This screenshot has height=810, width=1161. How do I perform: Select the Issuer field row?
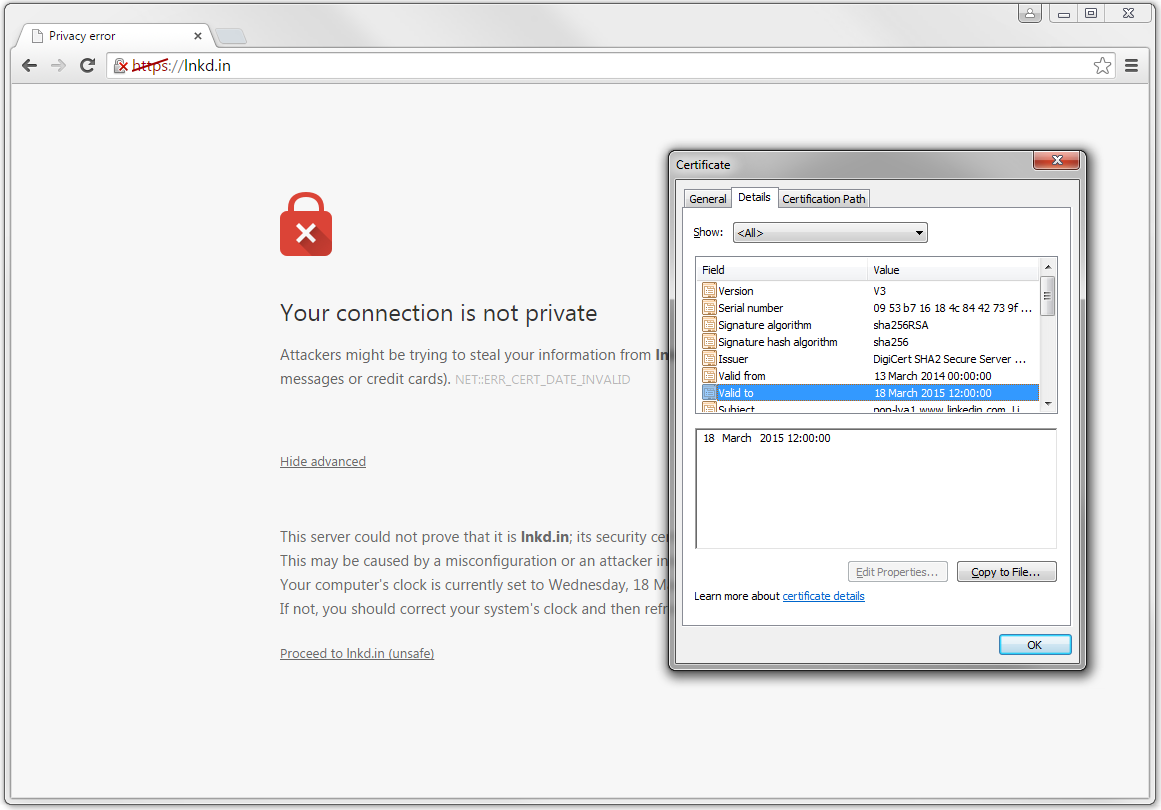[870, 359]
